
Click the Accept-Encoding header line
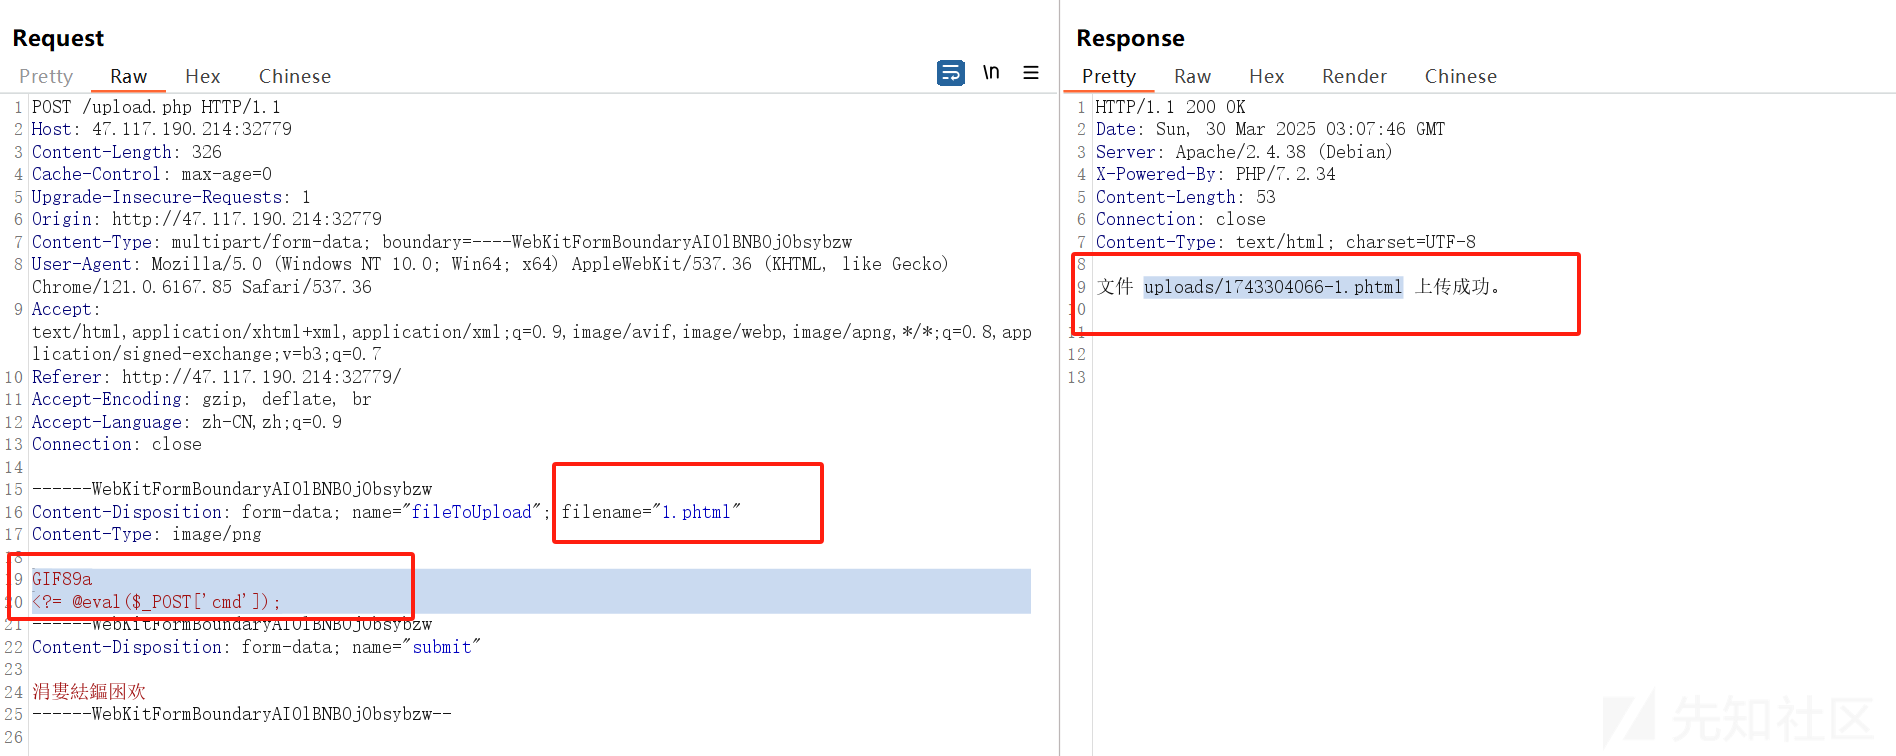pos(202,399)
